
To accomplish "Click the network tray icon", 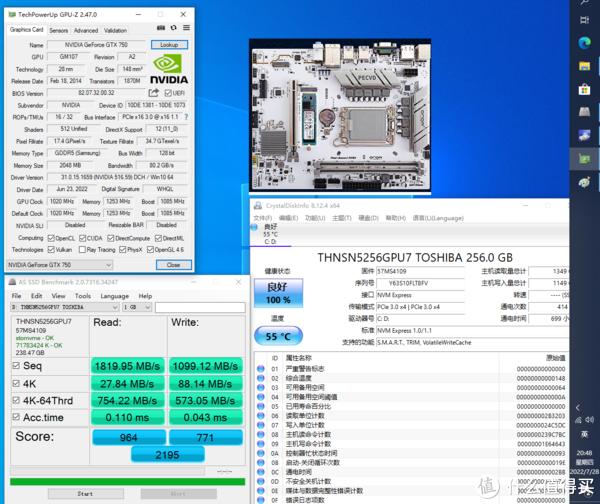I will (x=578, y=420).
